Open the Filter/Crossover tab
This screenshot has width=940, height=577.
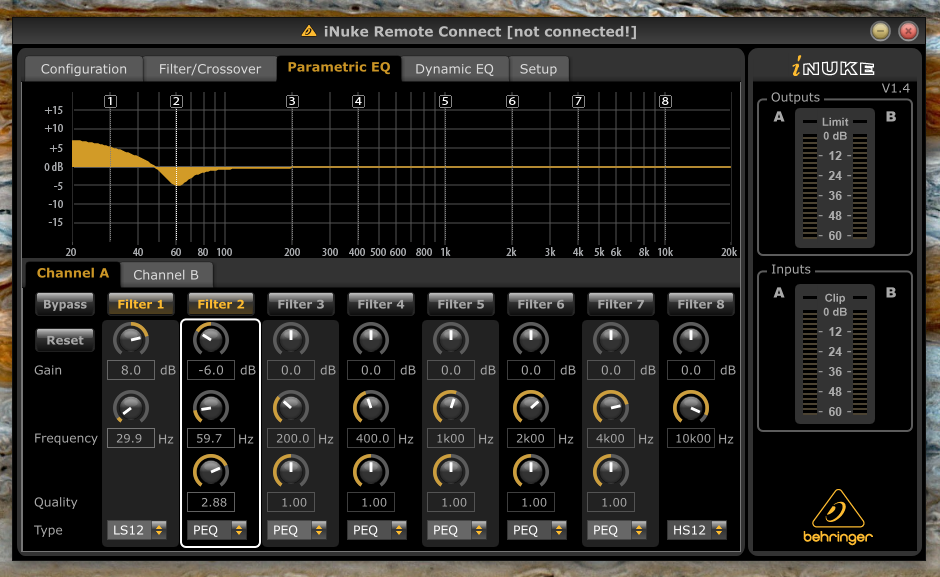click(x=210, y=69)
